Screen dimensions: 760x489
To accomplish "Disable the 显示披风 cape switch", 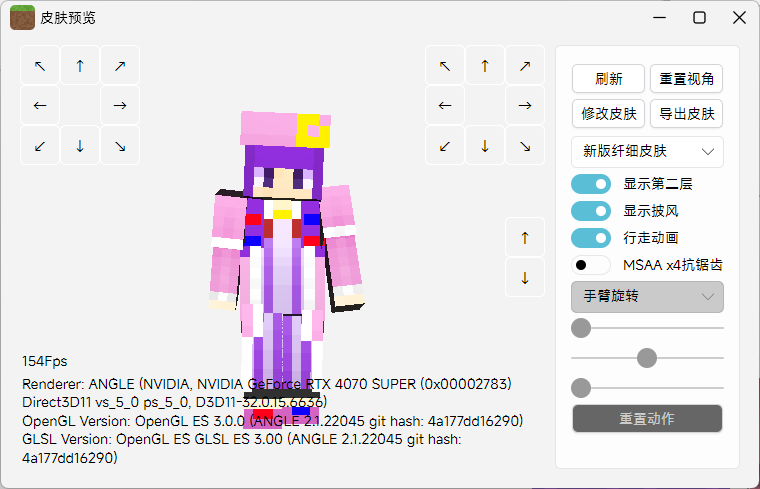I will point(591,211).
